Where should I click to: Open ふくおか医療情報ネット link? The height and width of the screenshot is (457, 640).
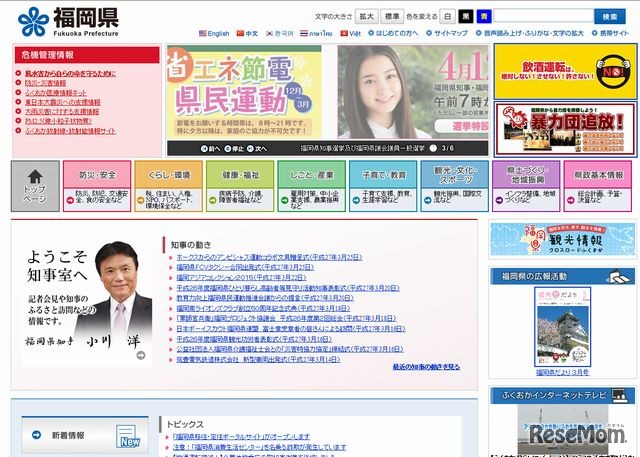coord(56,93)
